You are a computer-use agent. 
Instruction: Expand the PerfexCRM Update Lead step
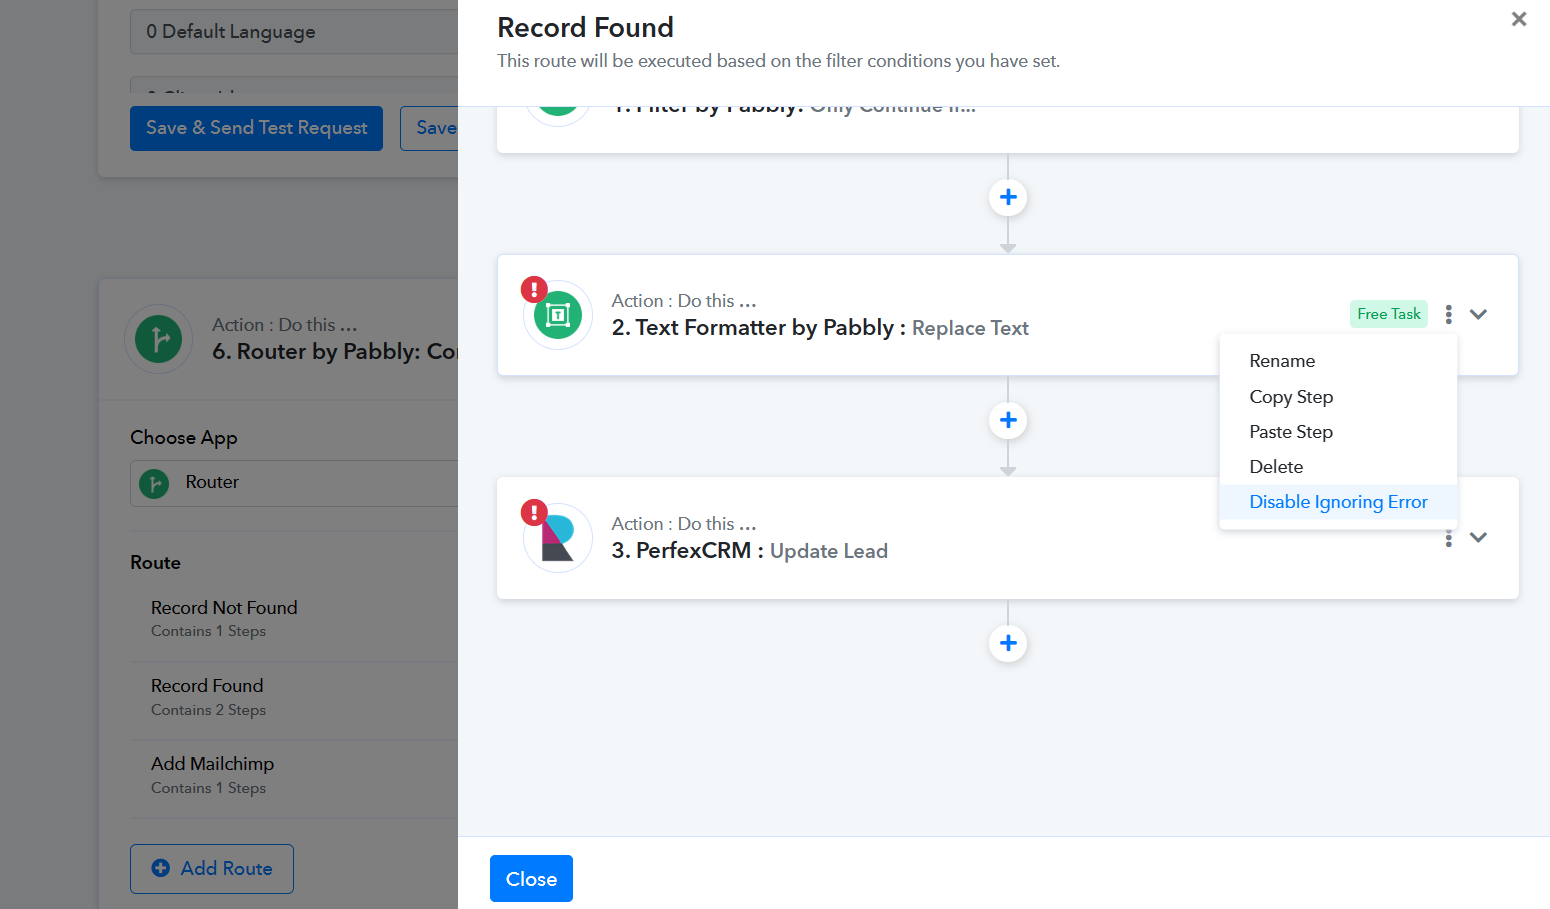click(1478, 537)
